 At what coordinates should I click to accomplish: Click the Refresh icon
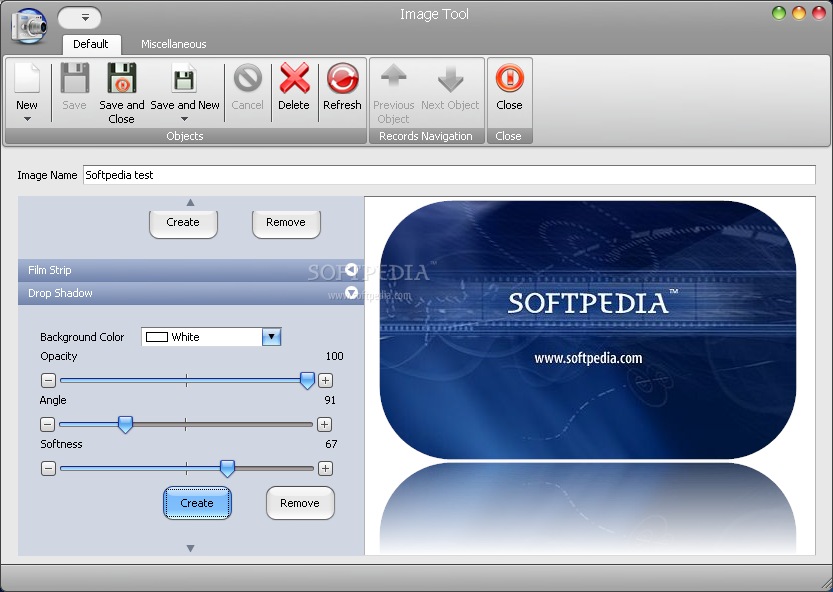coord(343,78)
